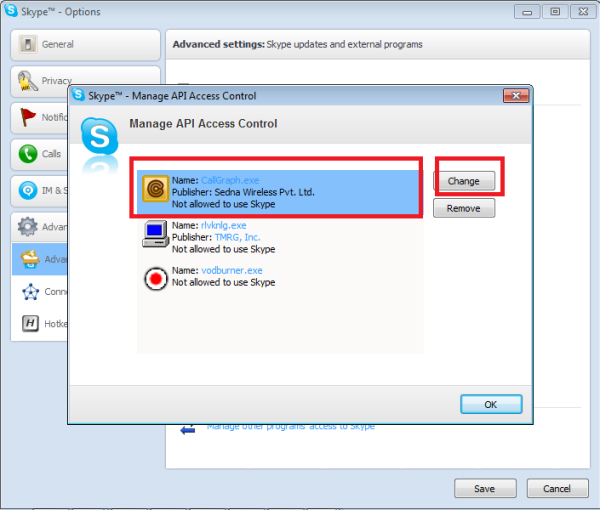Click the Remove button

464,208
